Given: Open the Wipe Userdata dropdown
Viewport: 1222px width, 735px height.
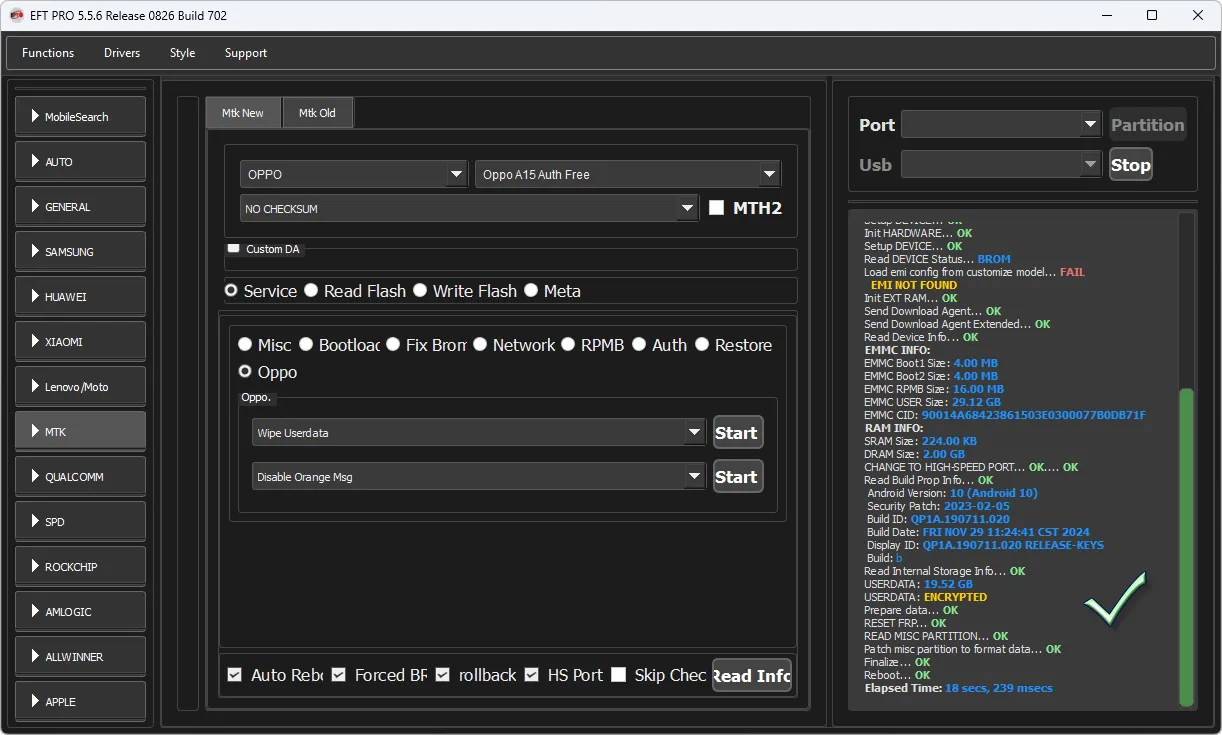Looking at the screenshot, I should click(479, 433).
